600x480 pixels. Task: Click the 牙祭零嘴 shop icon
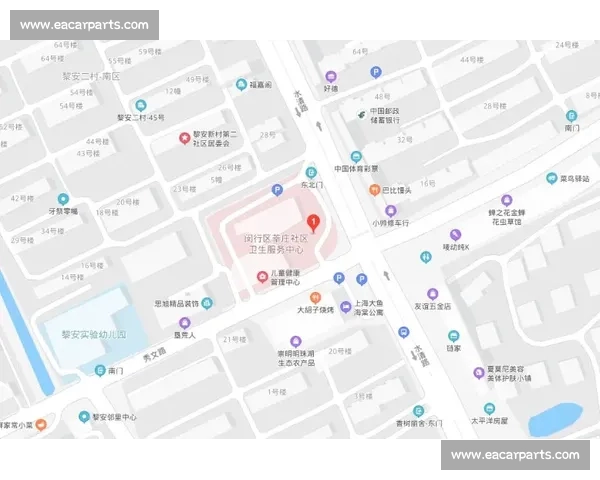click(63, 199)
